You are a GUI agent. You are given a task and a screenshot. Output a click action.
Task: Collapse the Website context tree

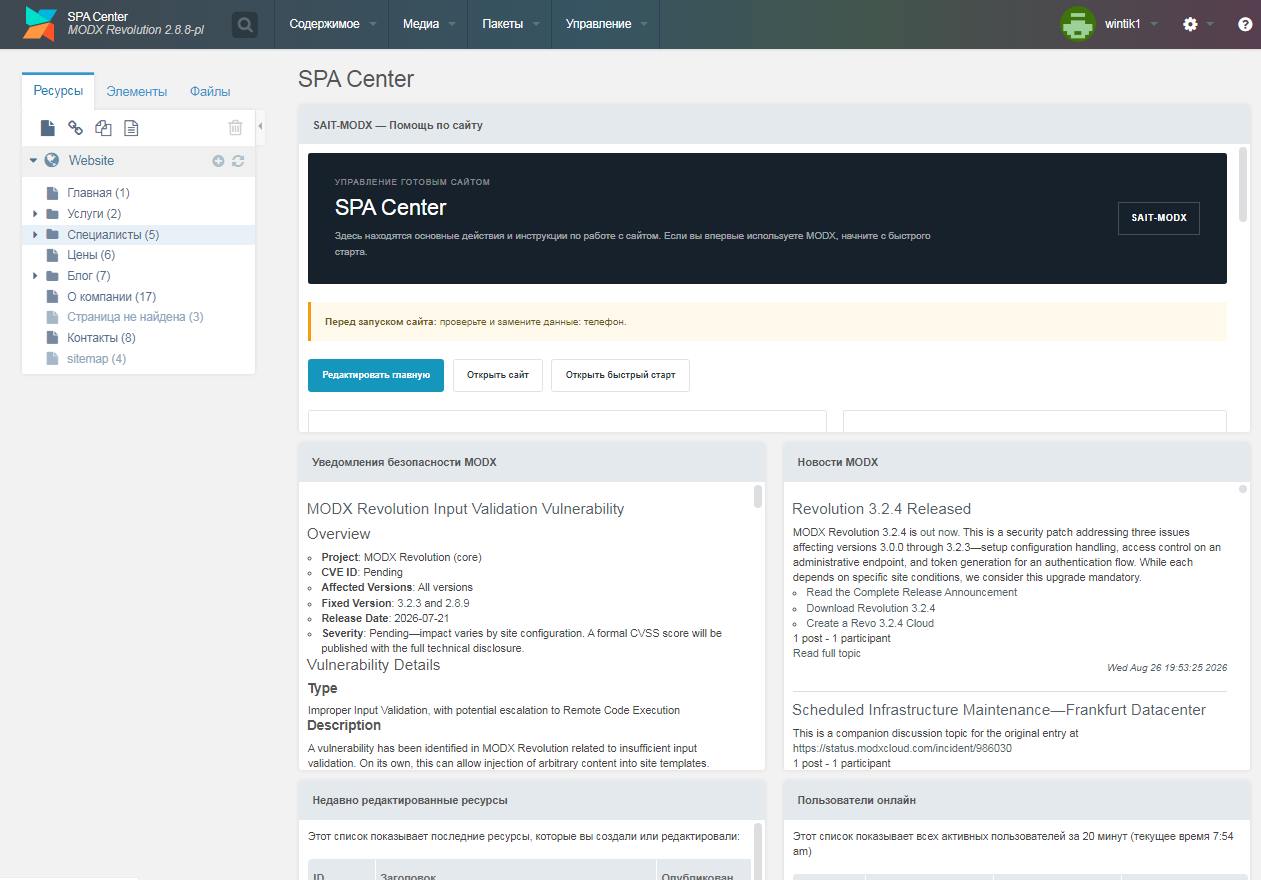coord(33,161)
